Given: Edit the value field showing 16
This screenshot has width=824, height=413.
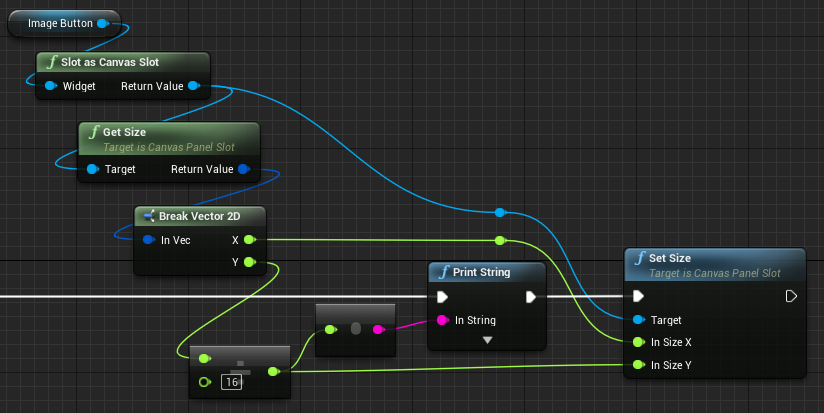Looking at the screenshot, I should pos(232,382).
